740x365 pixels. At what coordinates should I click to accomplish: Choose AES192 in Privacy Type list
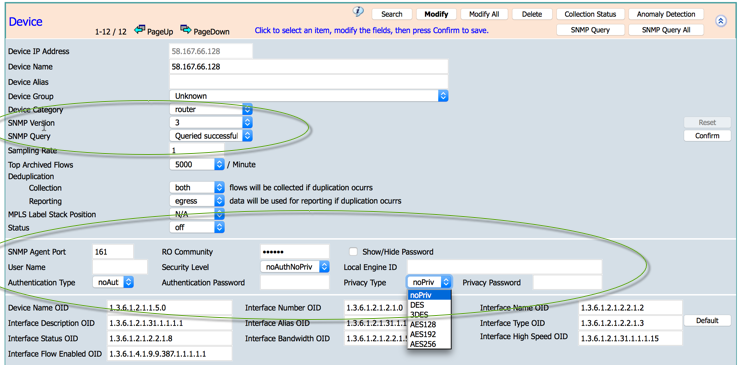pyautogui.click(x=429, y=334)
